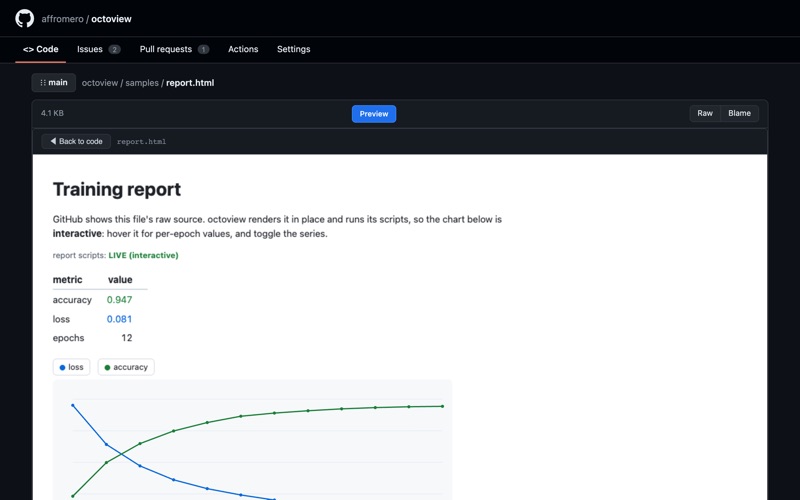Image resolution: width=800 pixels, height=500 pixels.
Task: Click the first loss data point on chart
Action: (x=72, y=405)
